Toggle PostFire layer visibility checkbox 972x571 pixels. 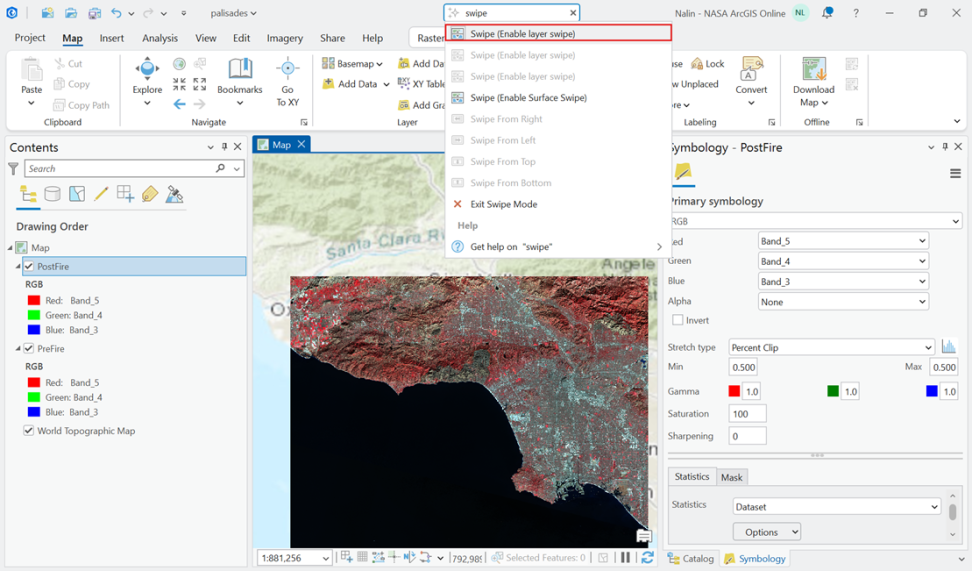pyautogui.click(x=29, y=266)
